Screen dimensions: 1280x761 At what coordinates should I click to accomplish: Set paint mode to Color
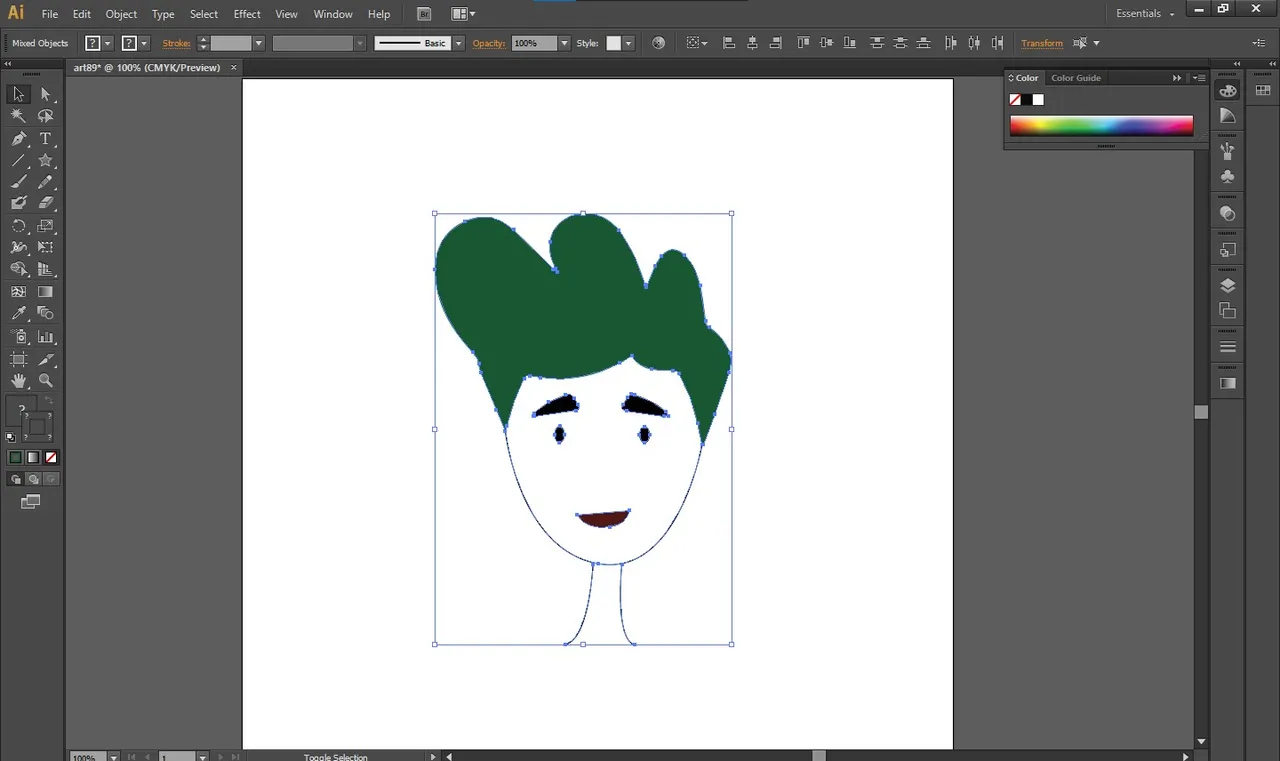pos(15,457)
